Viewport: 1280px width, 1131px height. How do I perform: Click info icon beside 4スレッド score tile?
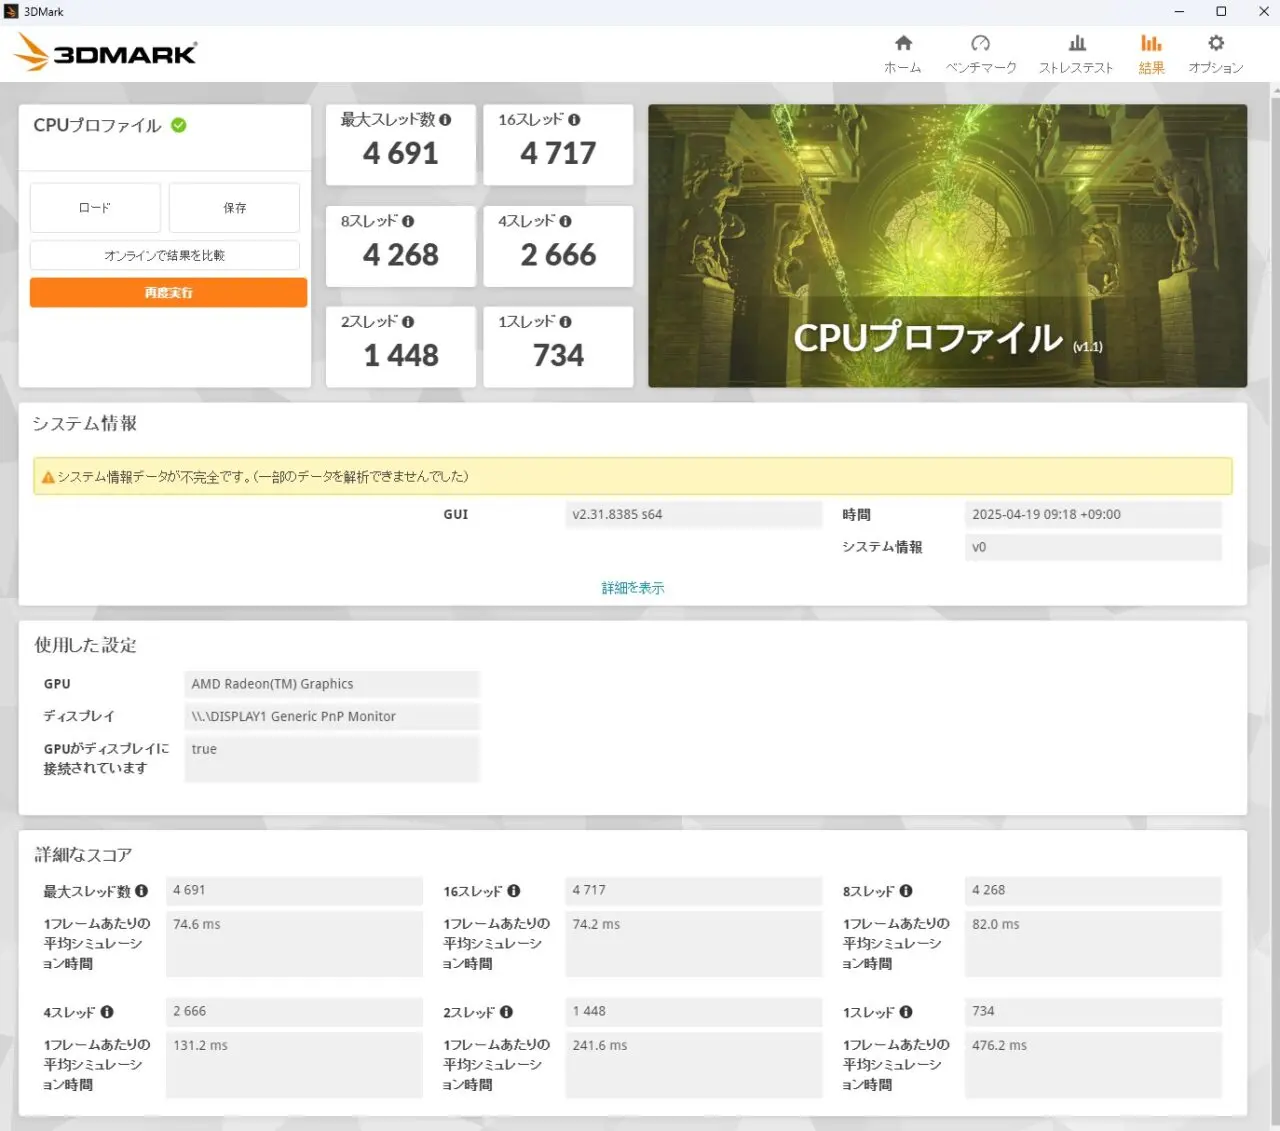pos(566,221)
